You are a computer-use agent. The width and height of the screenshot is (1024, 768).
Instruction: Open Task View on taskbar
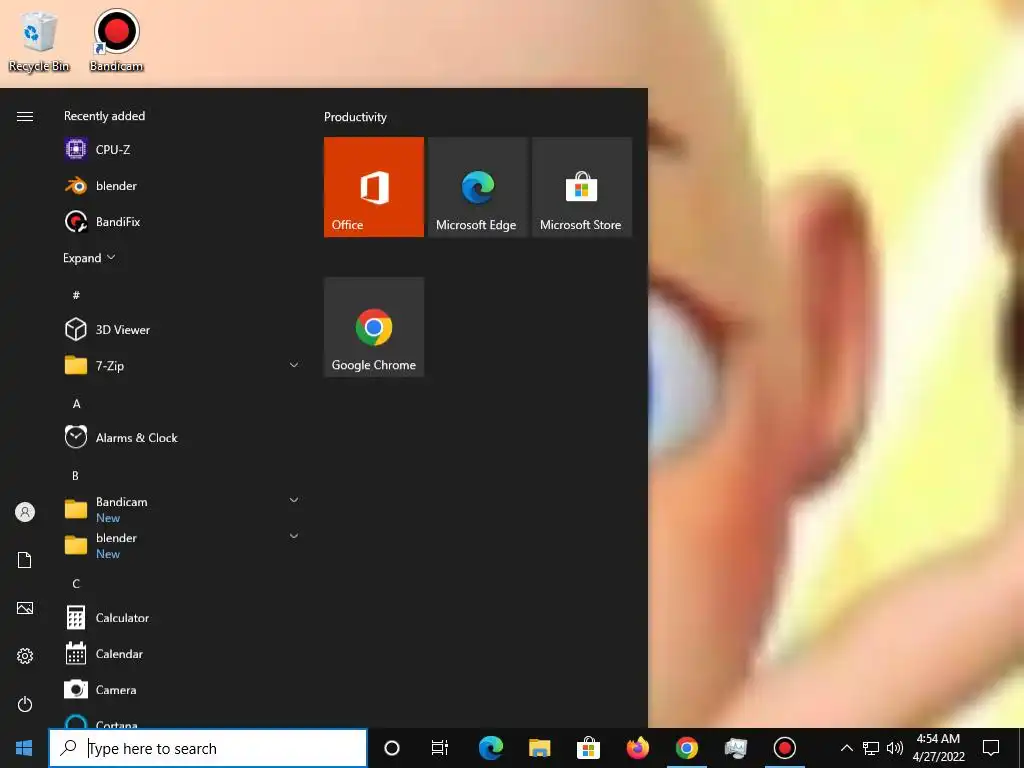tap(440, 748)
